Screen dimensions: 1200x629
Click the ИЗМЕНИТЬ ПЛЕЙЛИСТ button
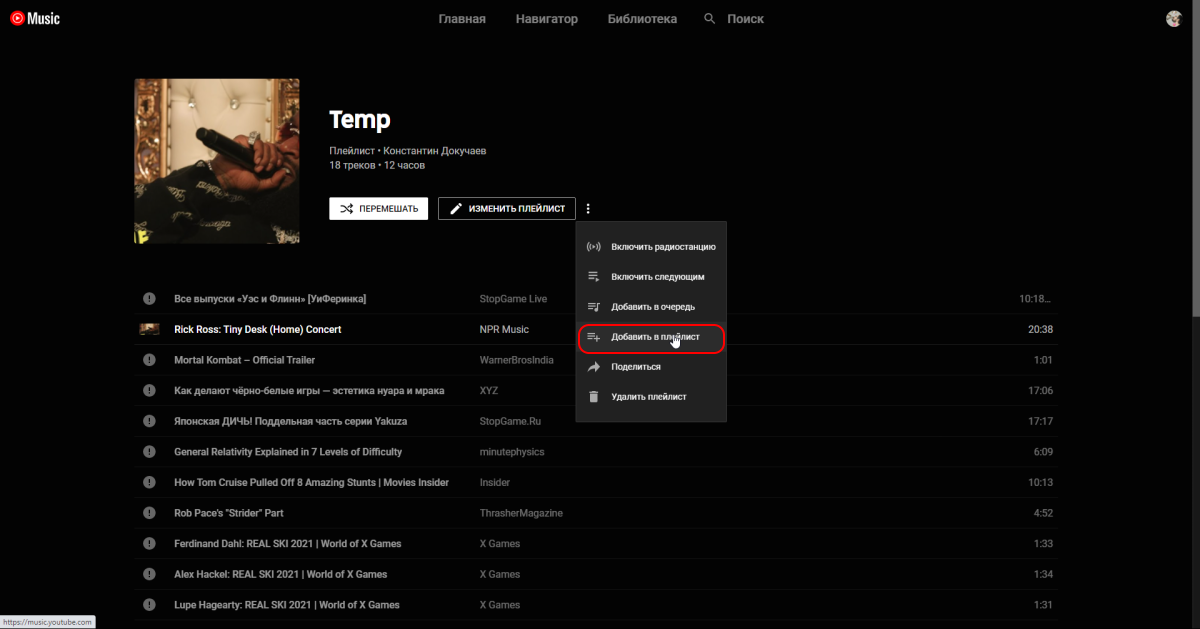[507, 209]
